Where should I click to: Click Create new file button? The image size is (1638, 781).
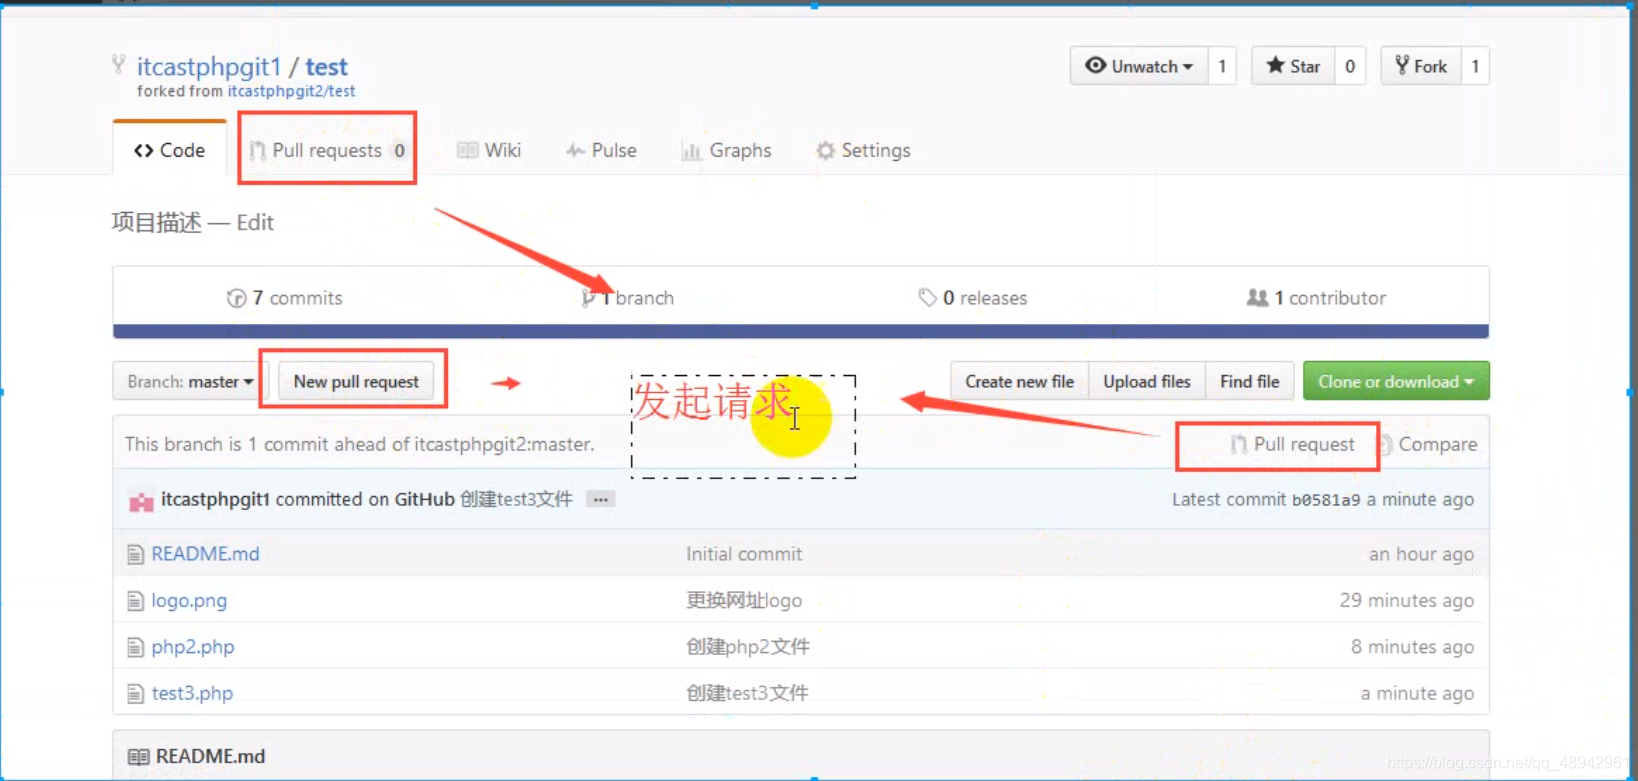point(1019,381)
